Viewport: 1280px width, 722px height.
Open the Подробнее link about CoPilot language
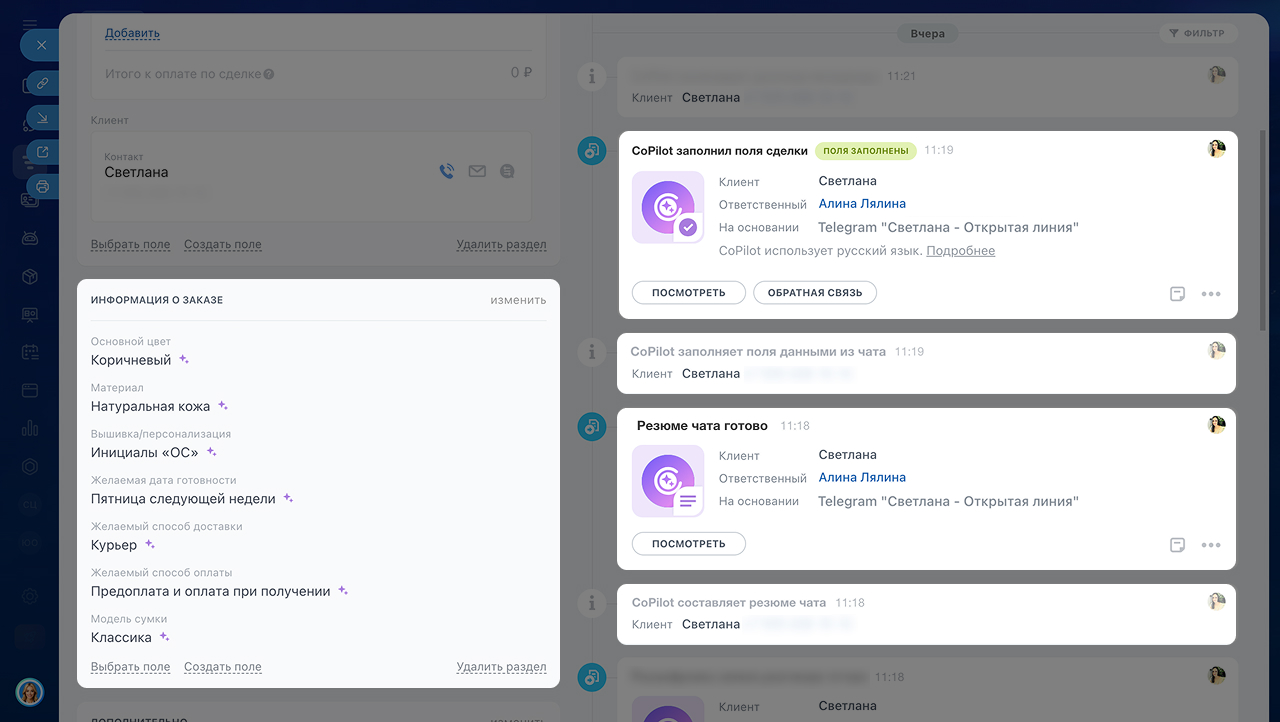[x=960, y=251]
